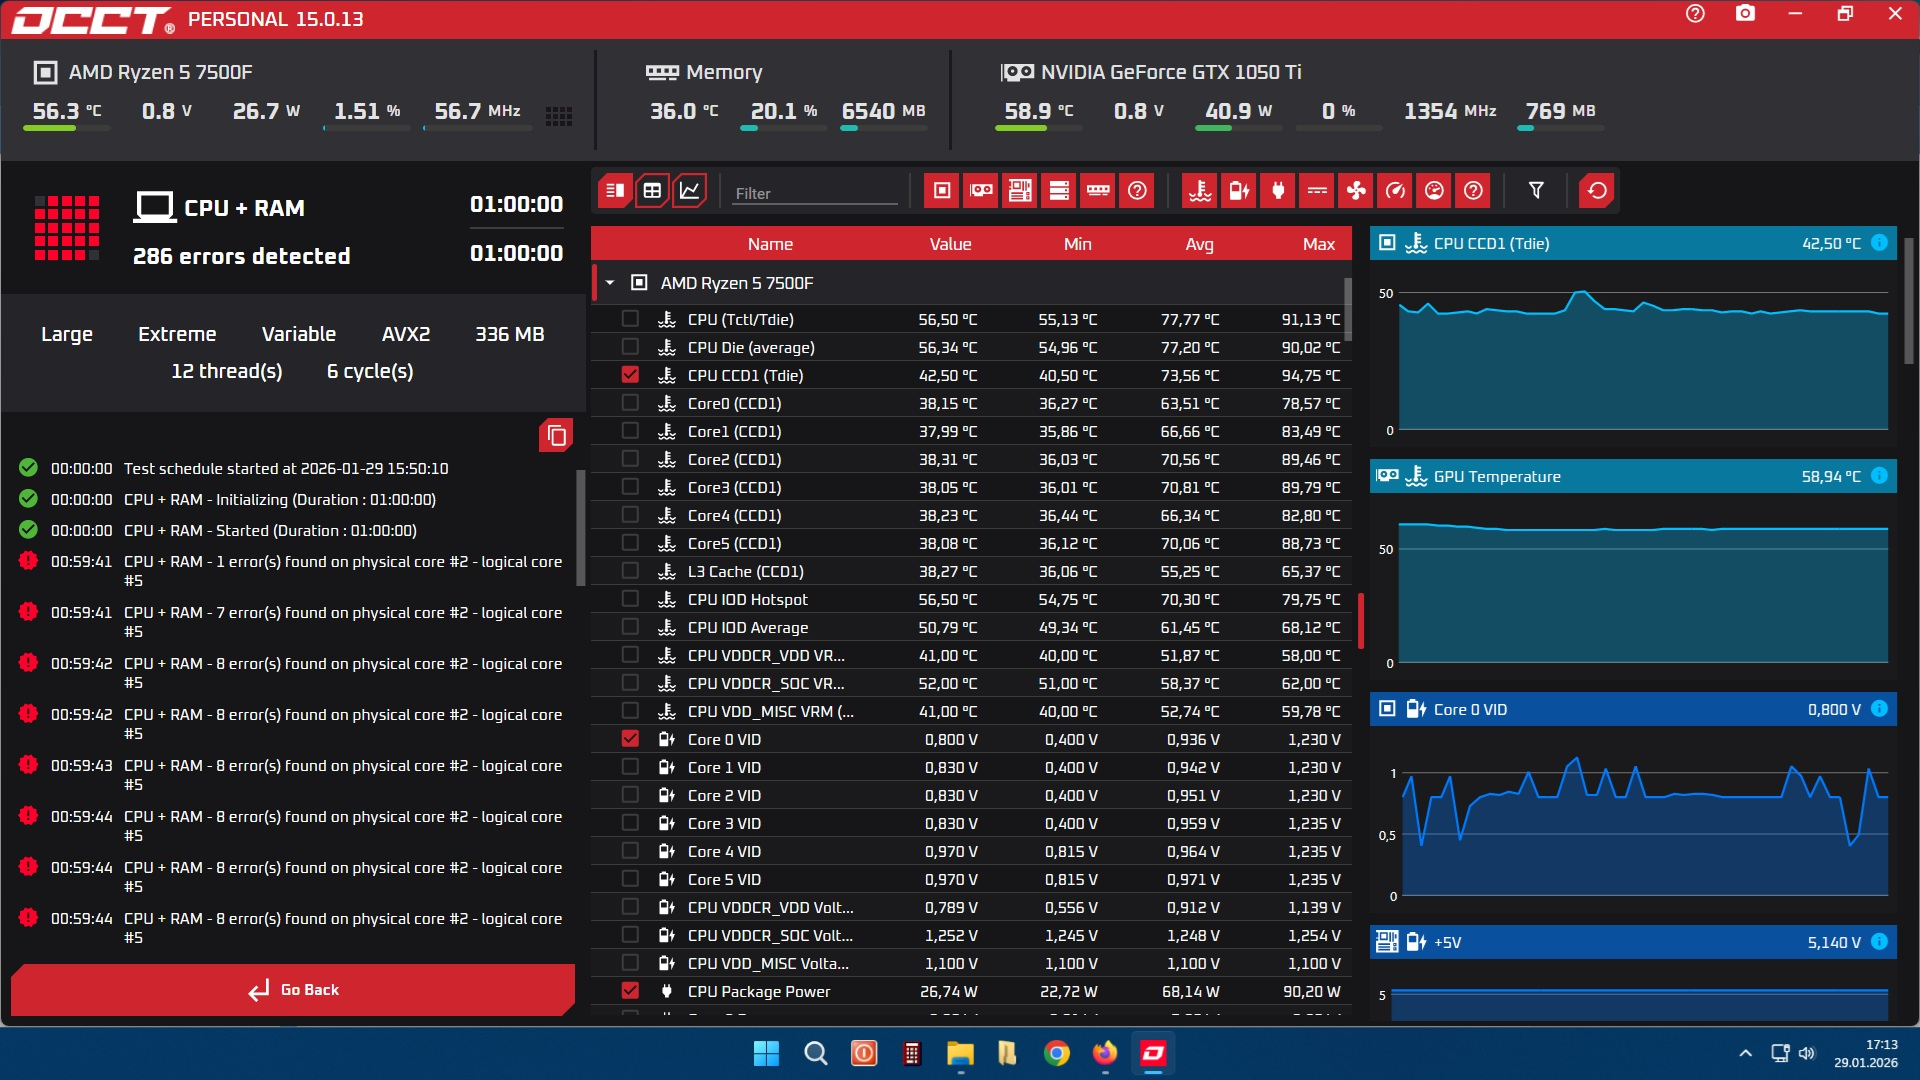Open File Explorer from the taskbar

960,1053
